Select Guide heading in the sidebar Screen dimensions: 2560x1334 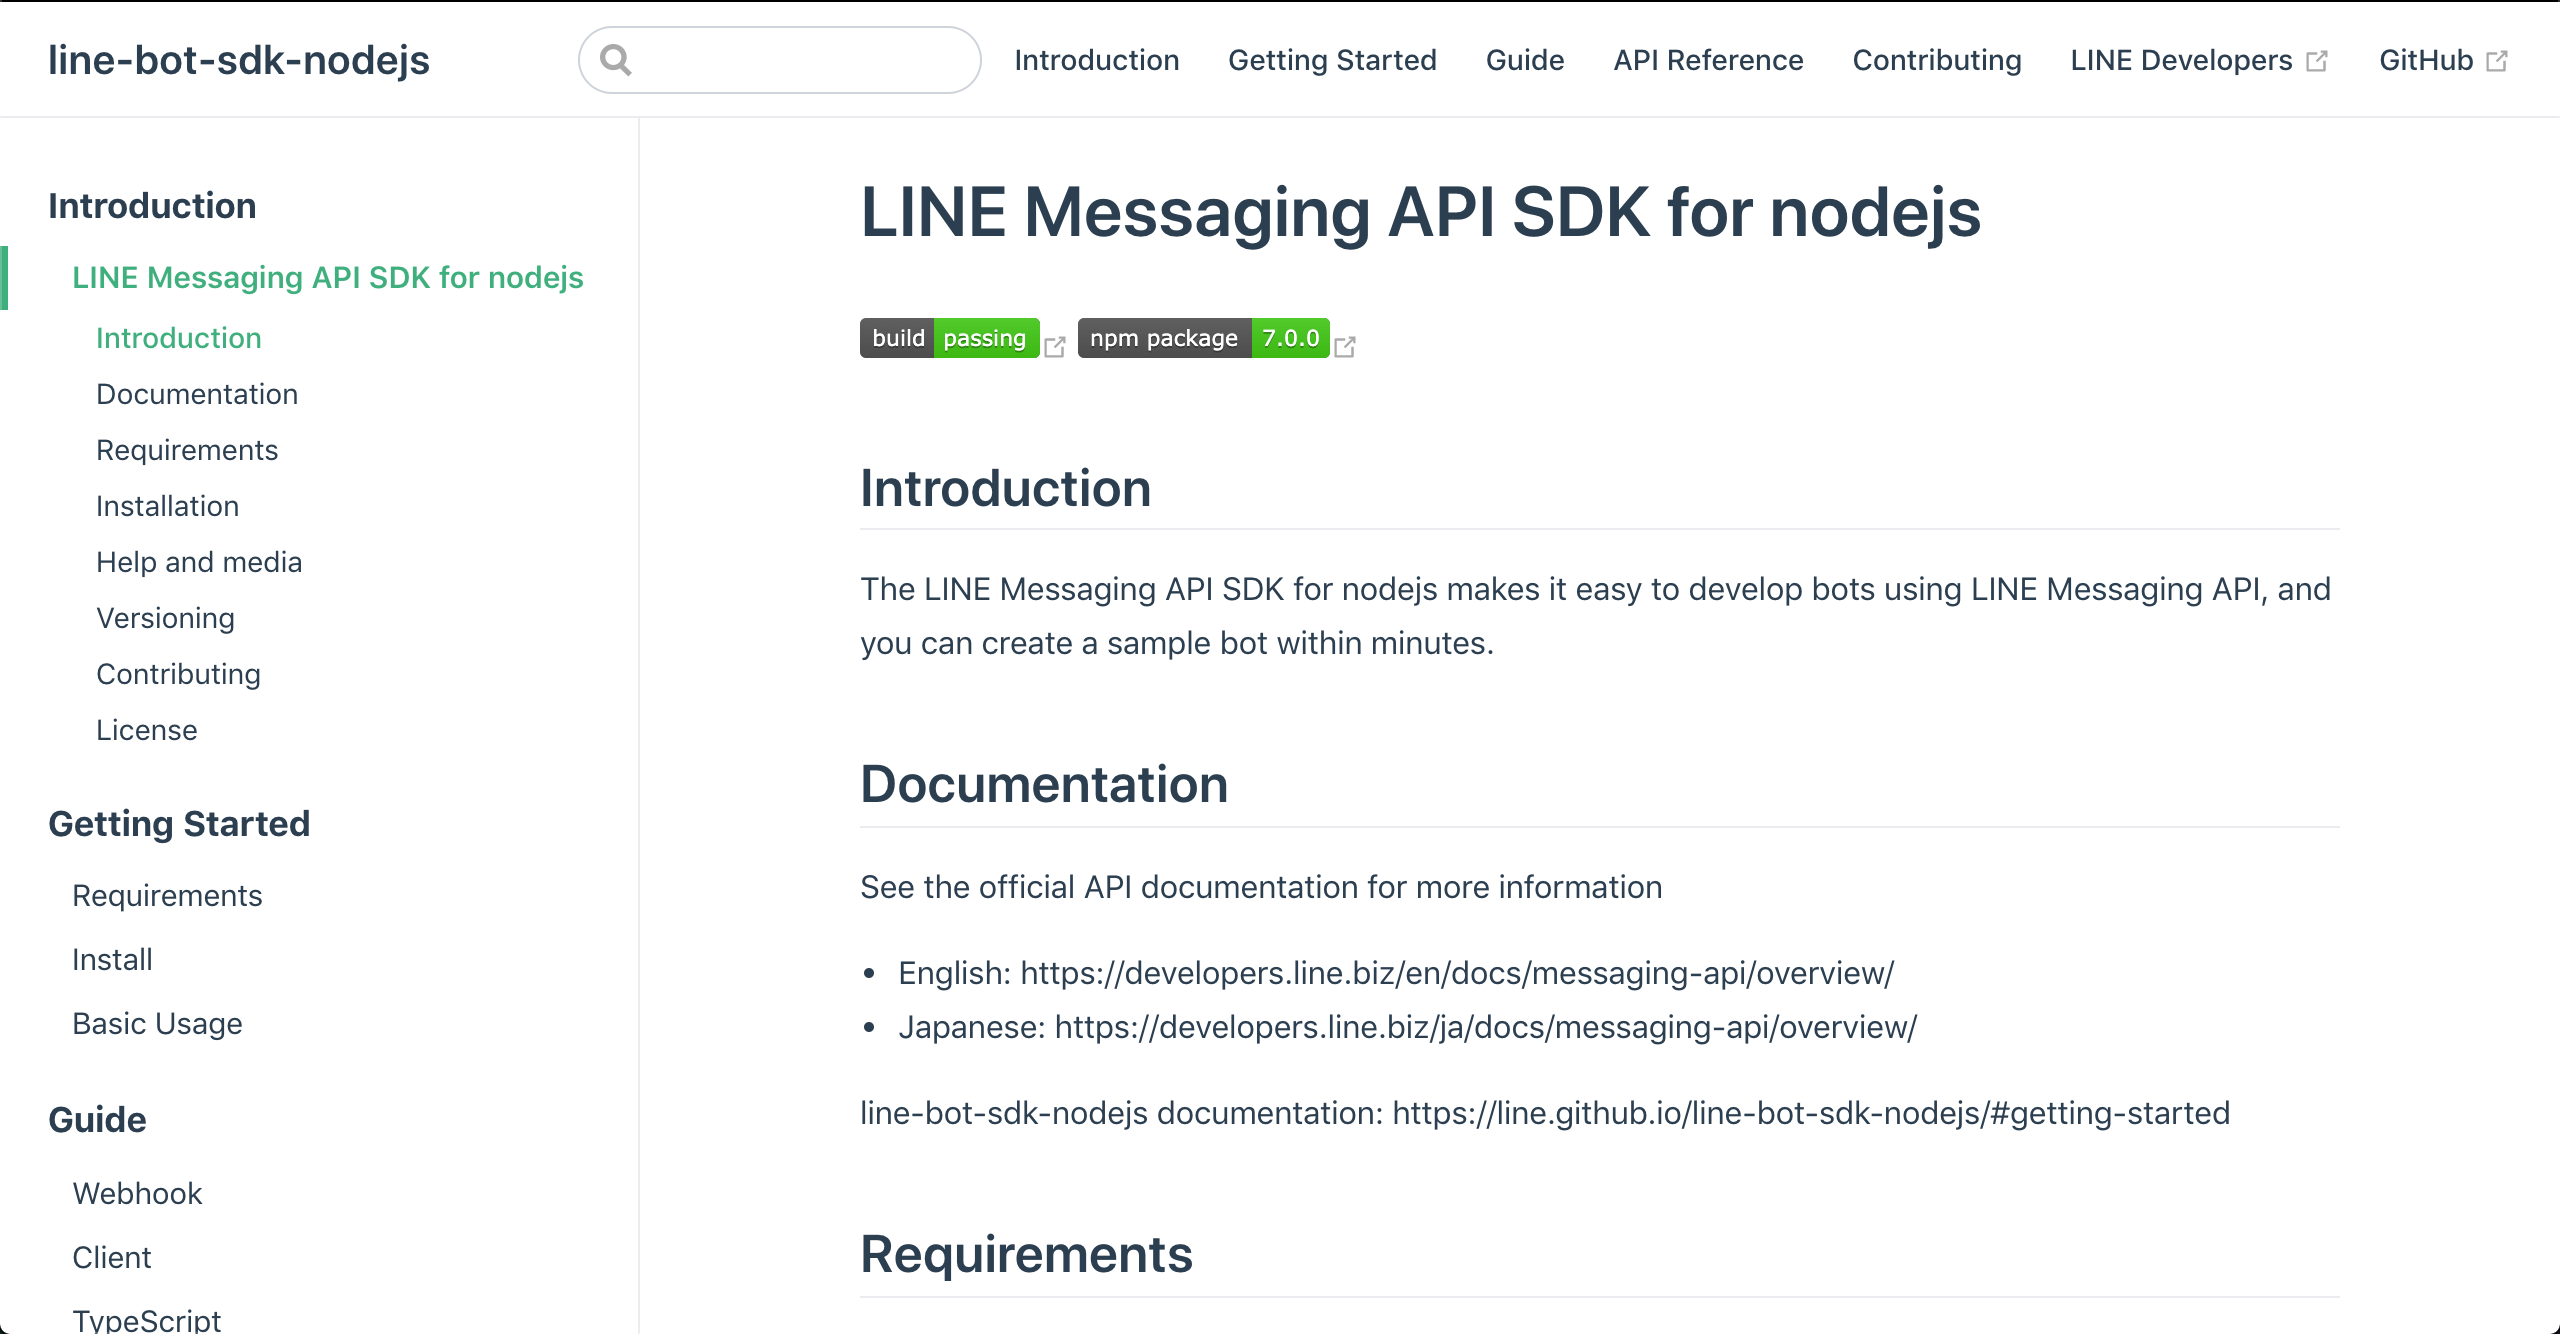tap(97, 1120)
